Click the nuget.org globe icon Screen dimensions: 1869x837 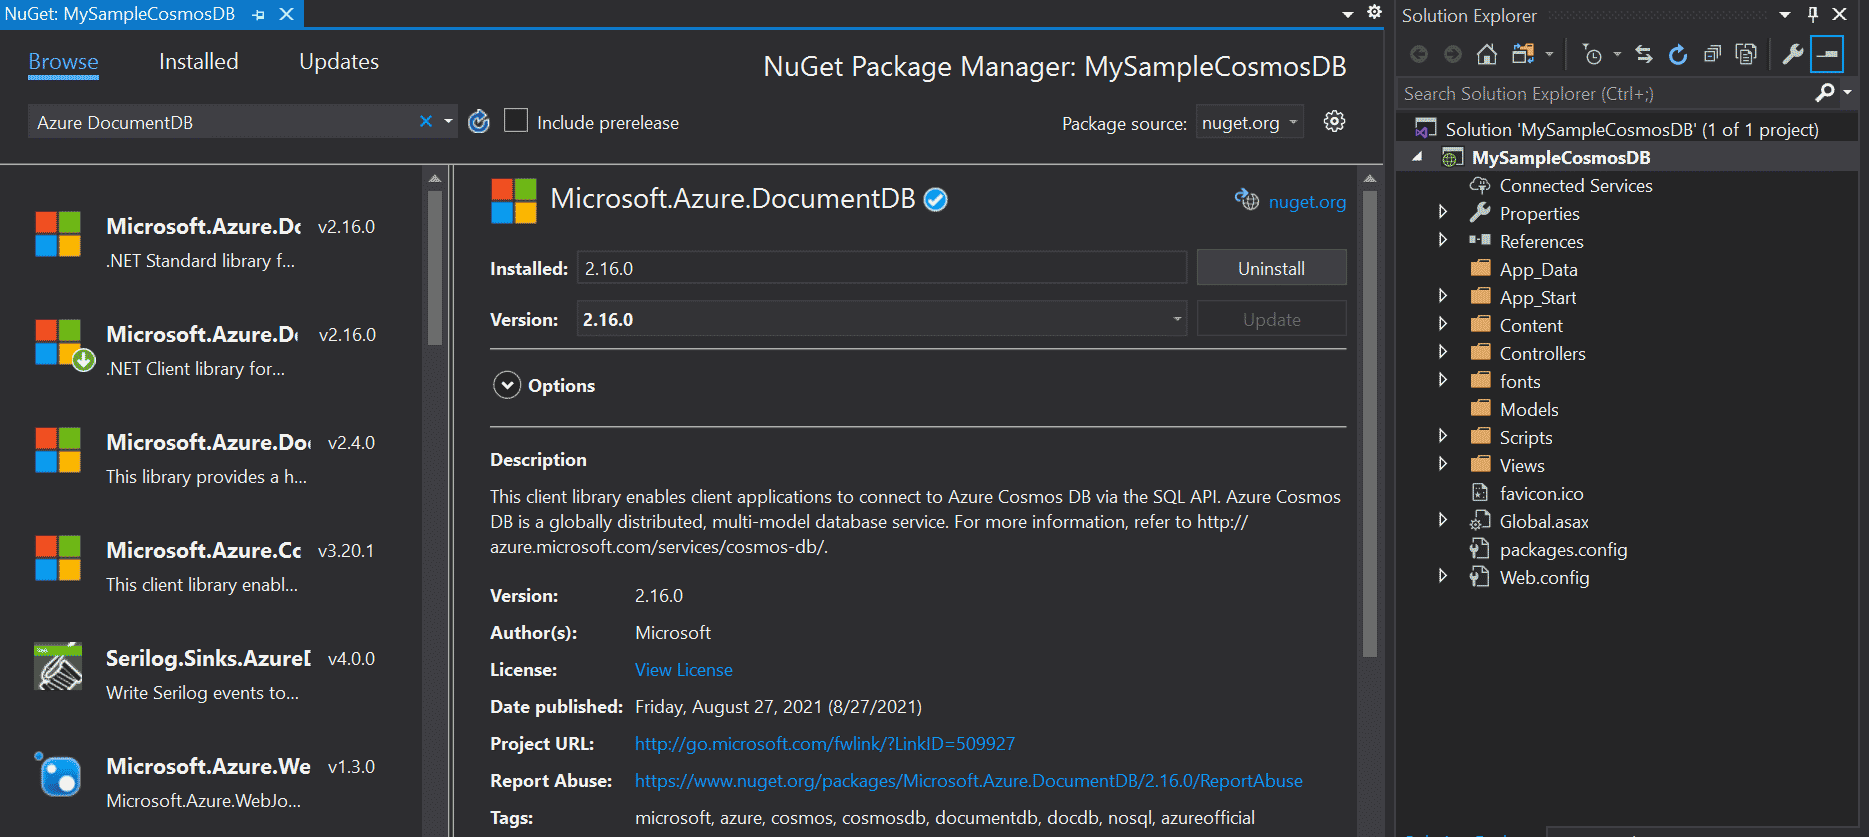click(x=1247, y=199)
